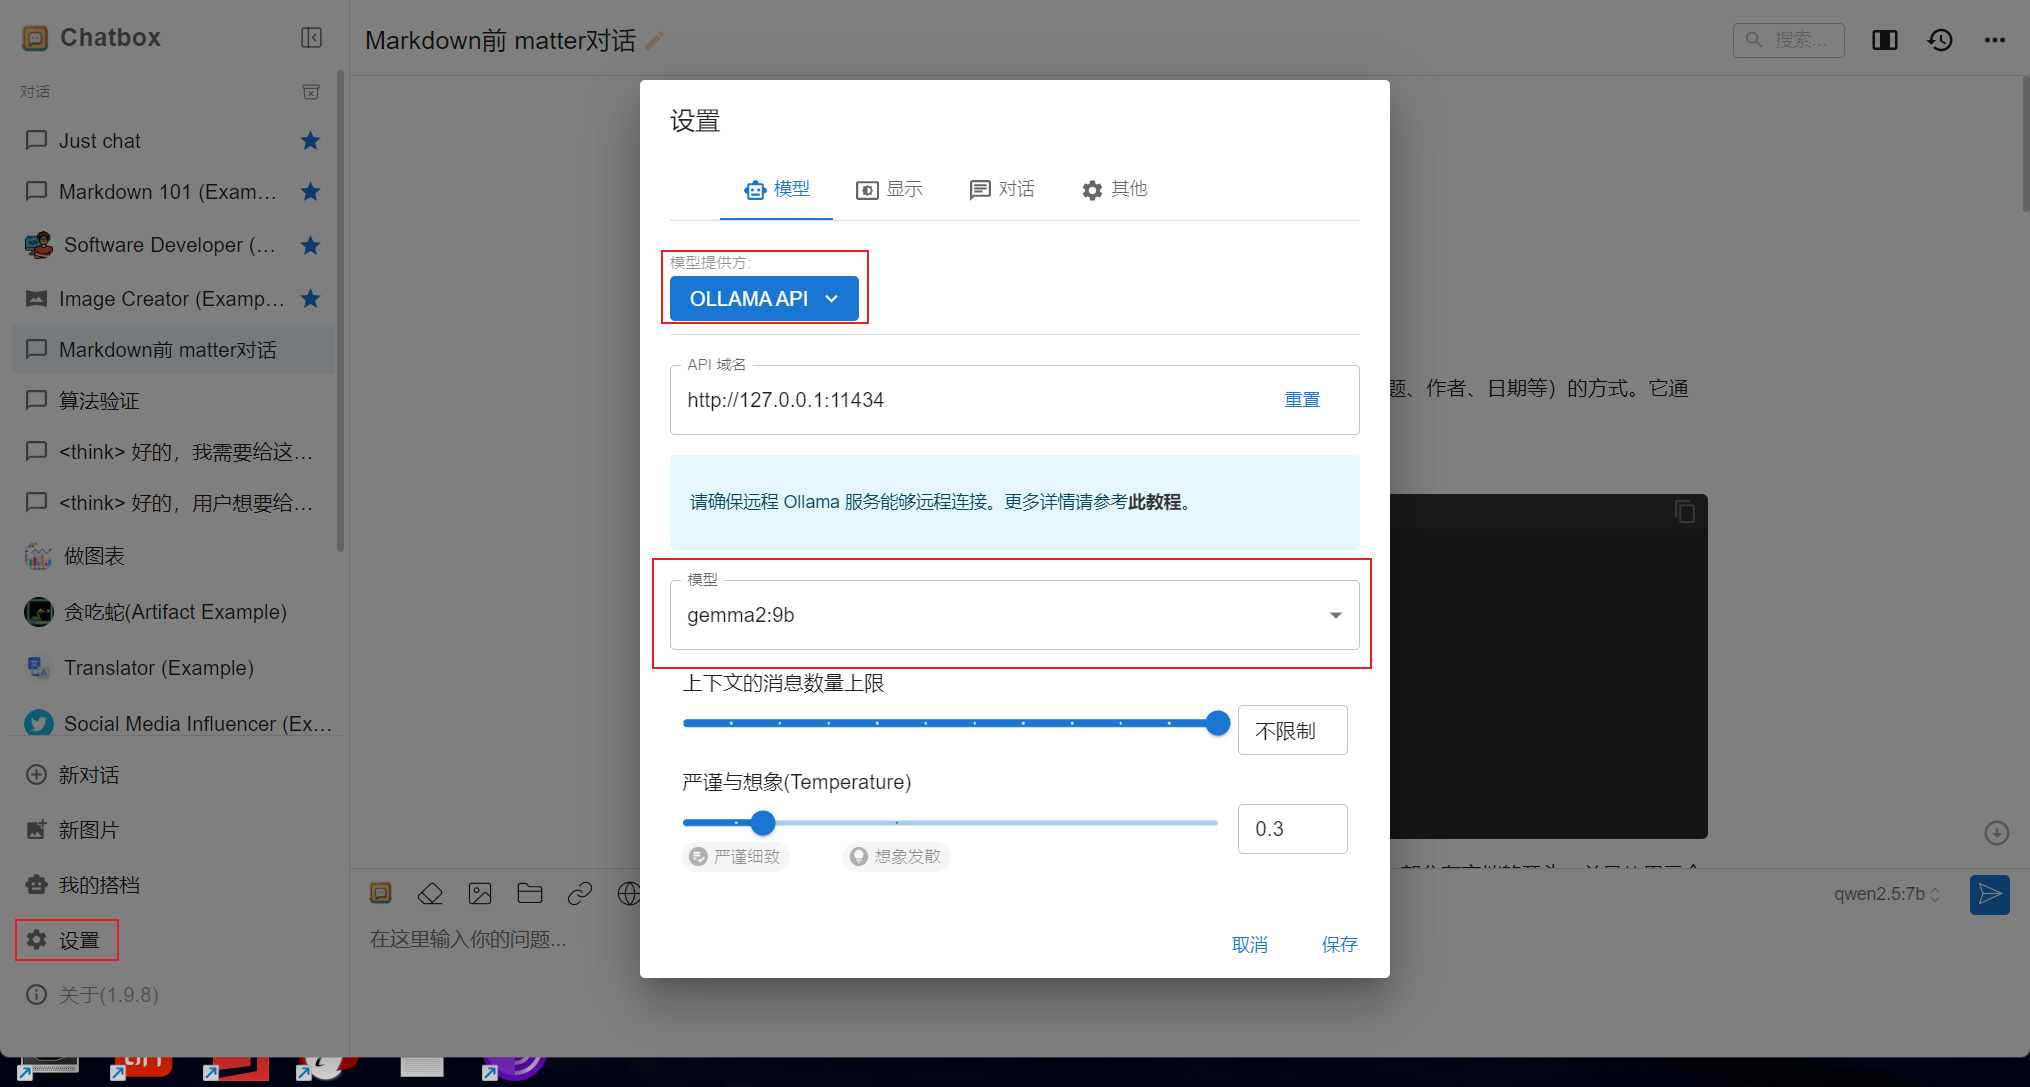Viewport: 2030px width, 1087px height.
Task: Toggle star on Software Developer conversation
Action: pyautogui.click(x=310, y=245)
